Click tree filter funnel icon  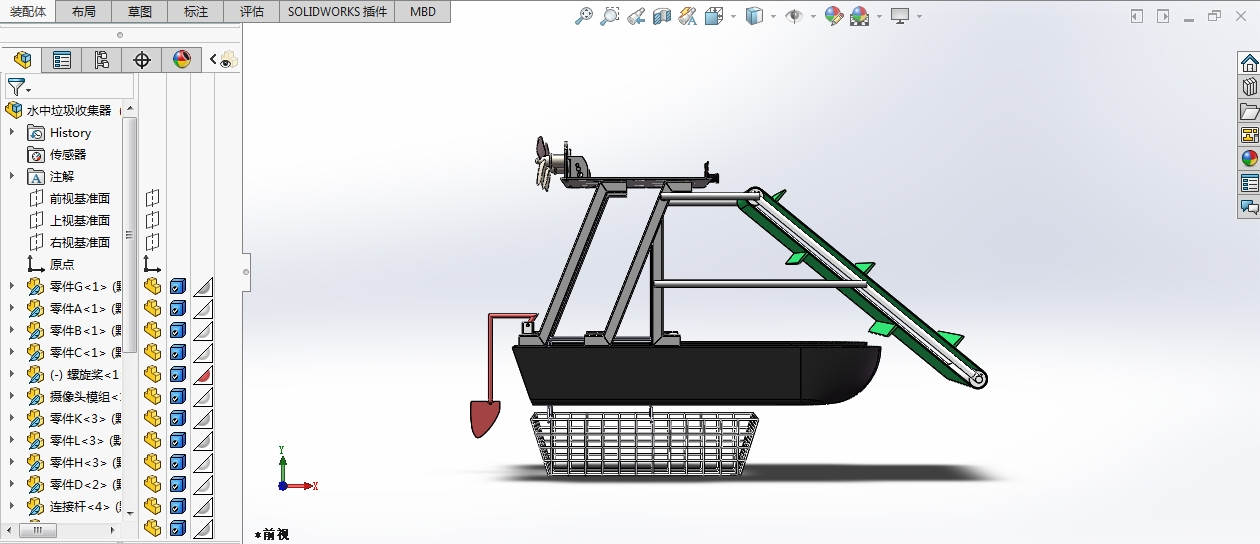point(16,87)
